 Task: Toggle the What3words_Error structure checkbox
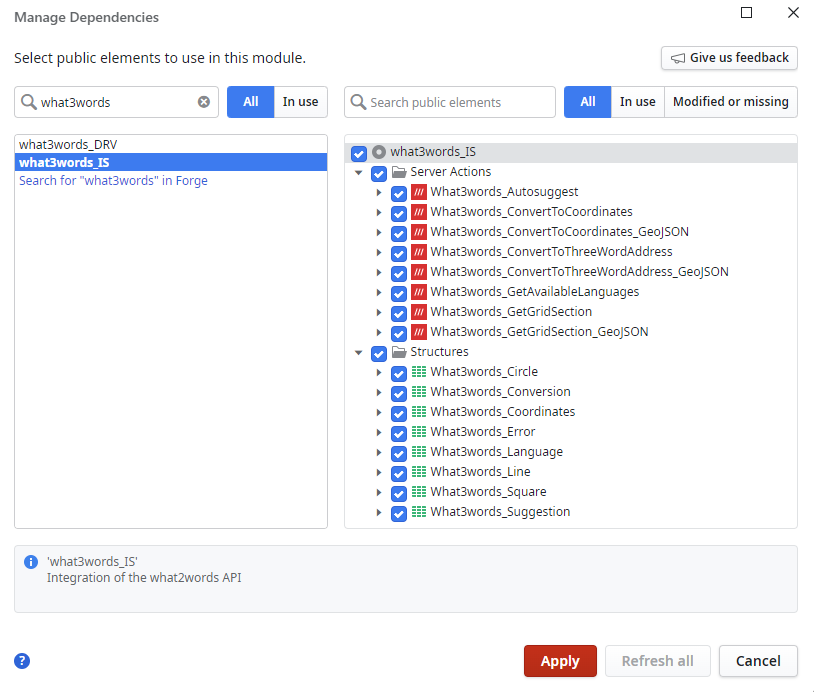pos(399,433)
